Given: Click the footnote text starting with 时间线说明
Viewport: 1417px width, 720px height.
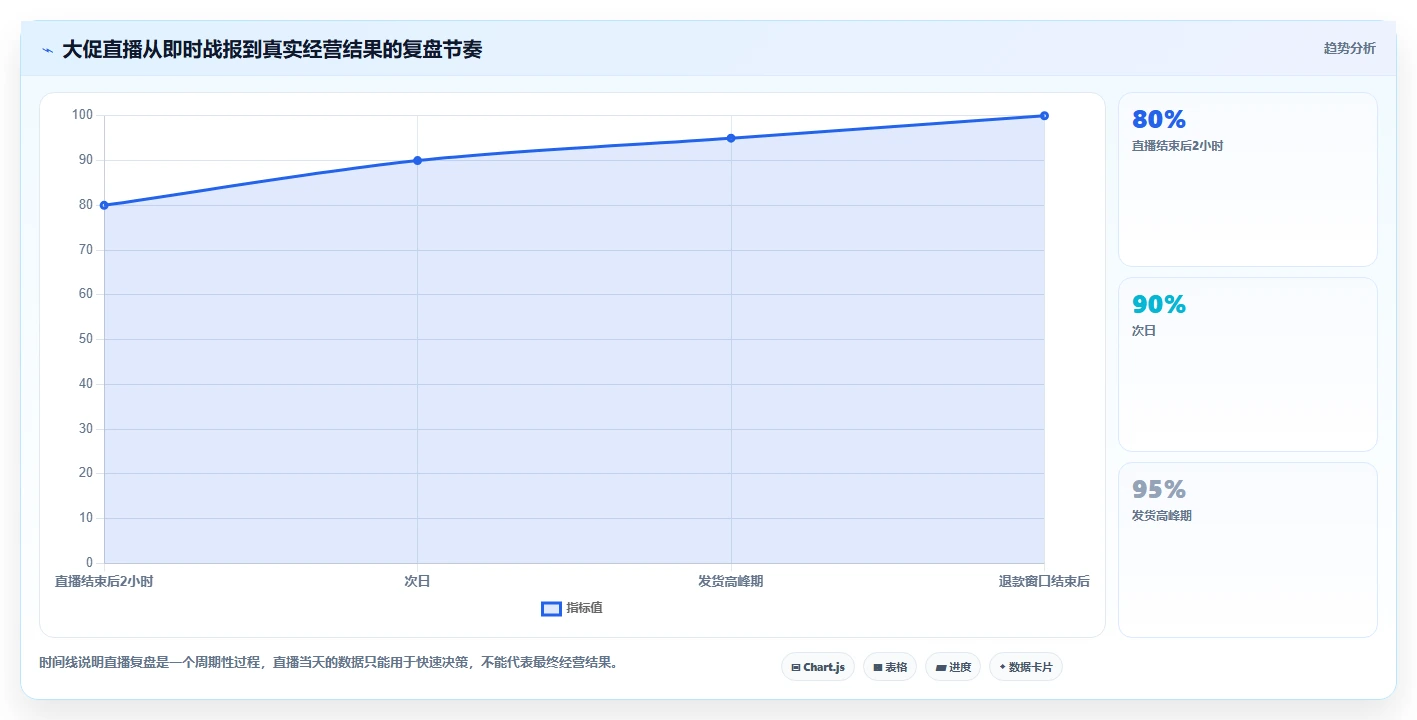Looking at the screenshot, I should pos(328,662).
